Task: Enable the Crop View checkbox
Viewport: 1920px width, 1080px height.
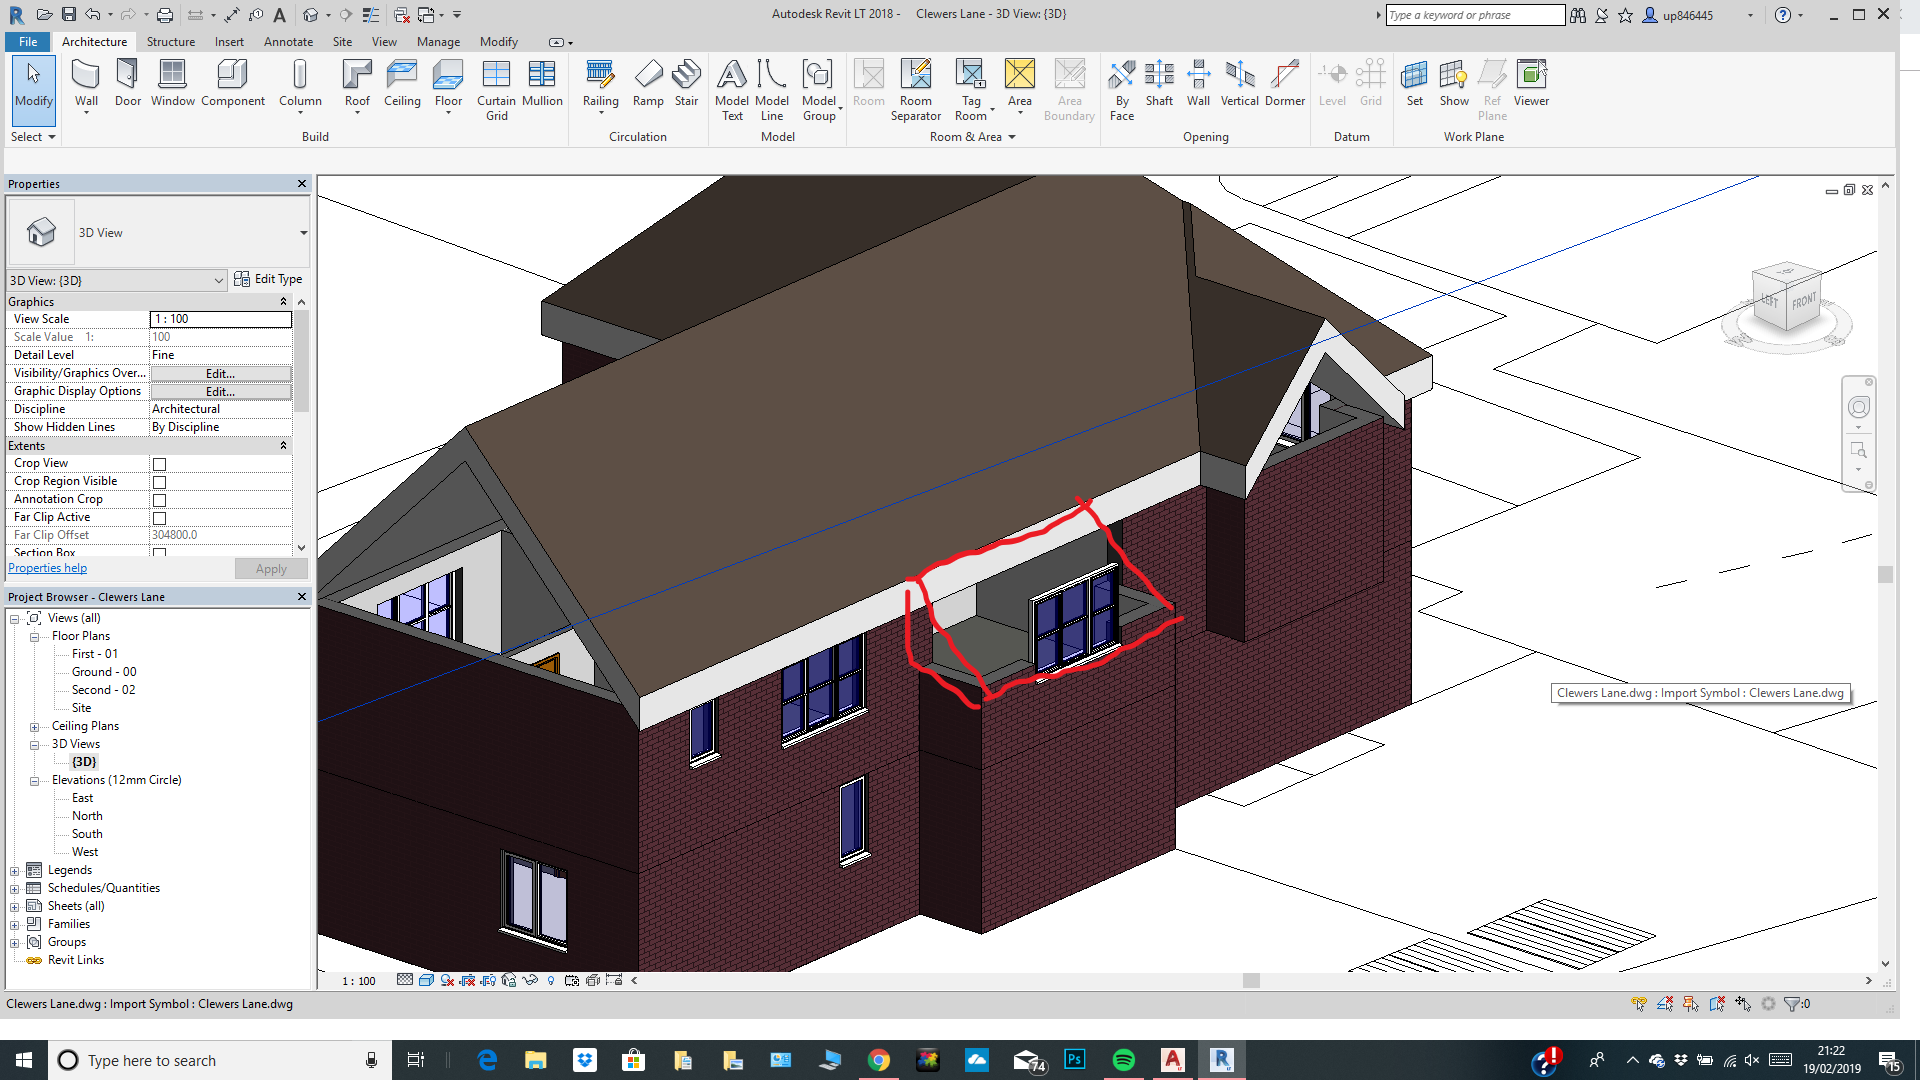Action: pyautogui.click(x=159, y=463)
